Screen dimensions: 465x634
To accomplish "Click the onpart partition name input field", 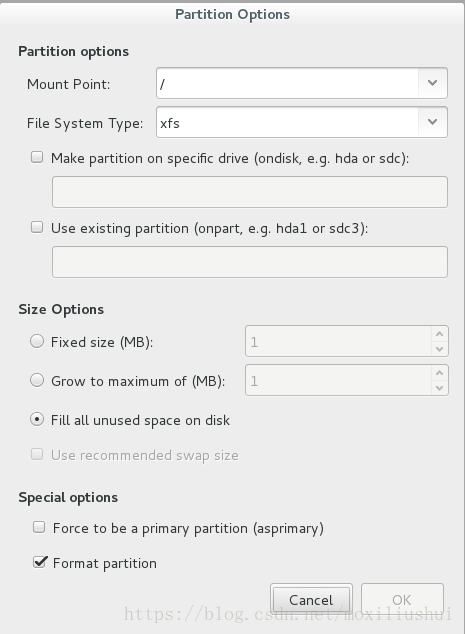I will [250, 262].
